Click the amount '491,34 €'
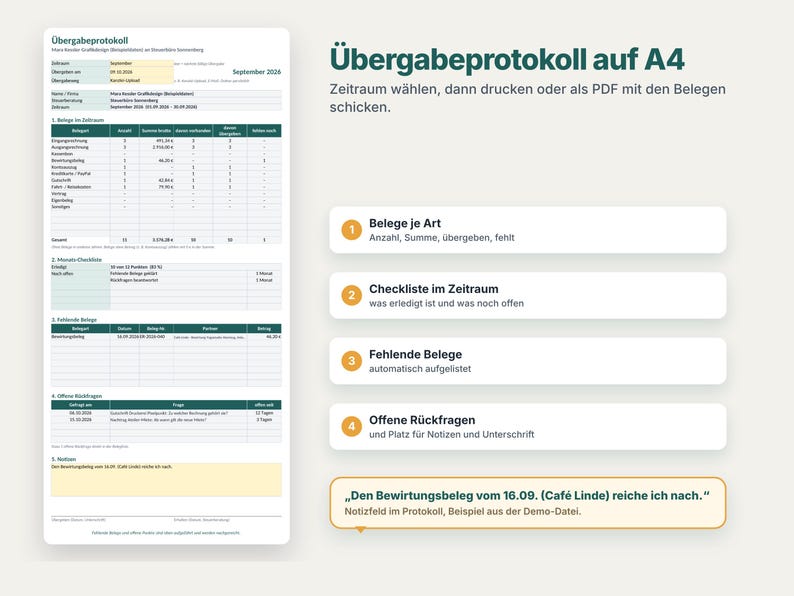This screenshot has height=596, width=794. coord(164,141)
